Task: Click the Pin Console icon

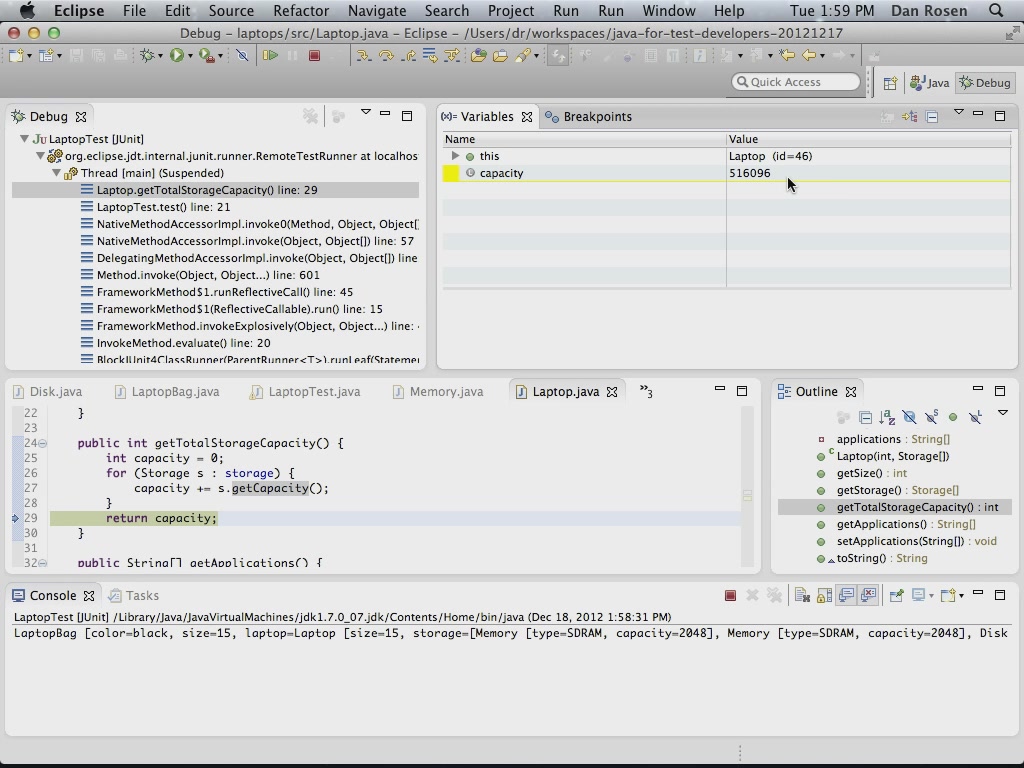Action: (x=896, y=596)
